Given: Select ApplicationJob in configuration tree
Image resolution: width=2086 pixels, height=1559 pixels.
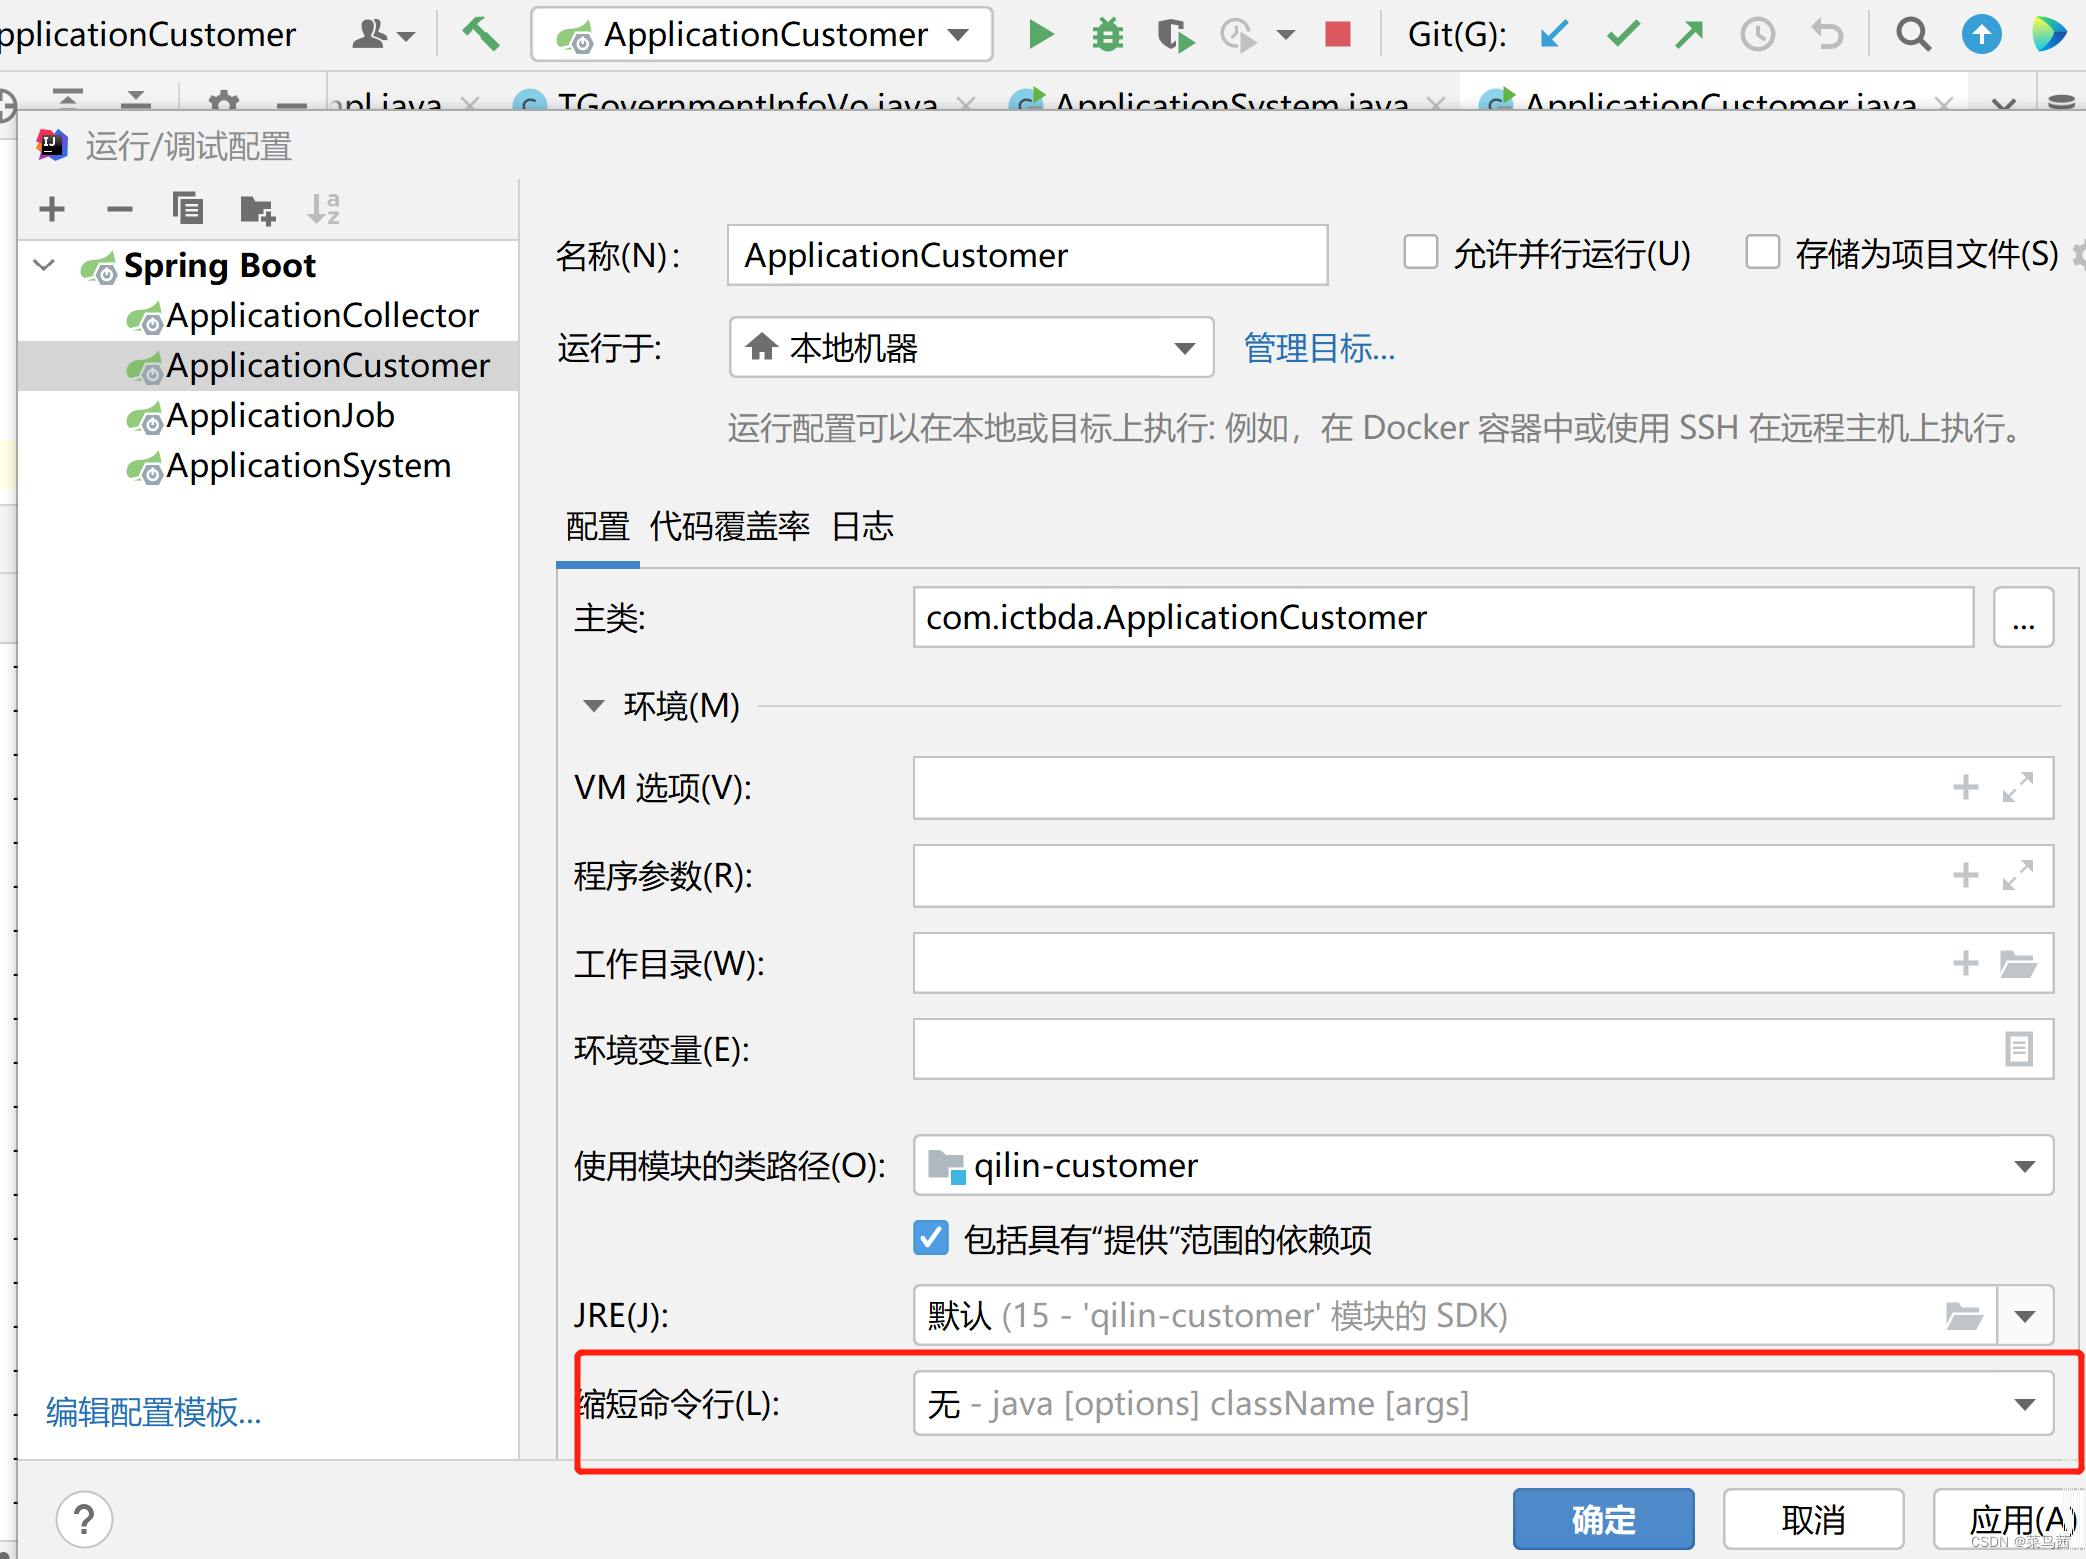Looking at the screenshot, I should click(x=280, y=416).
